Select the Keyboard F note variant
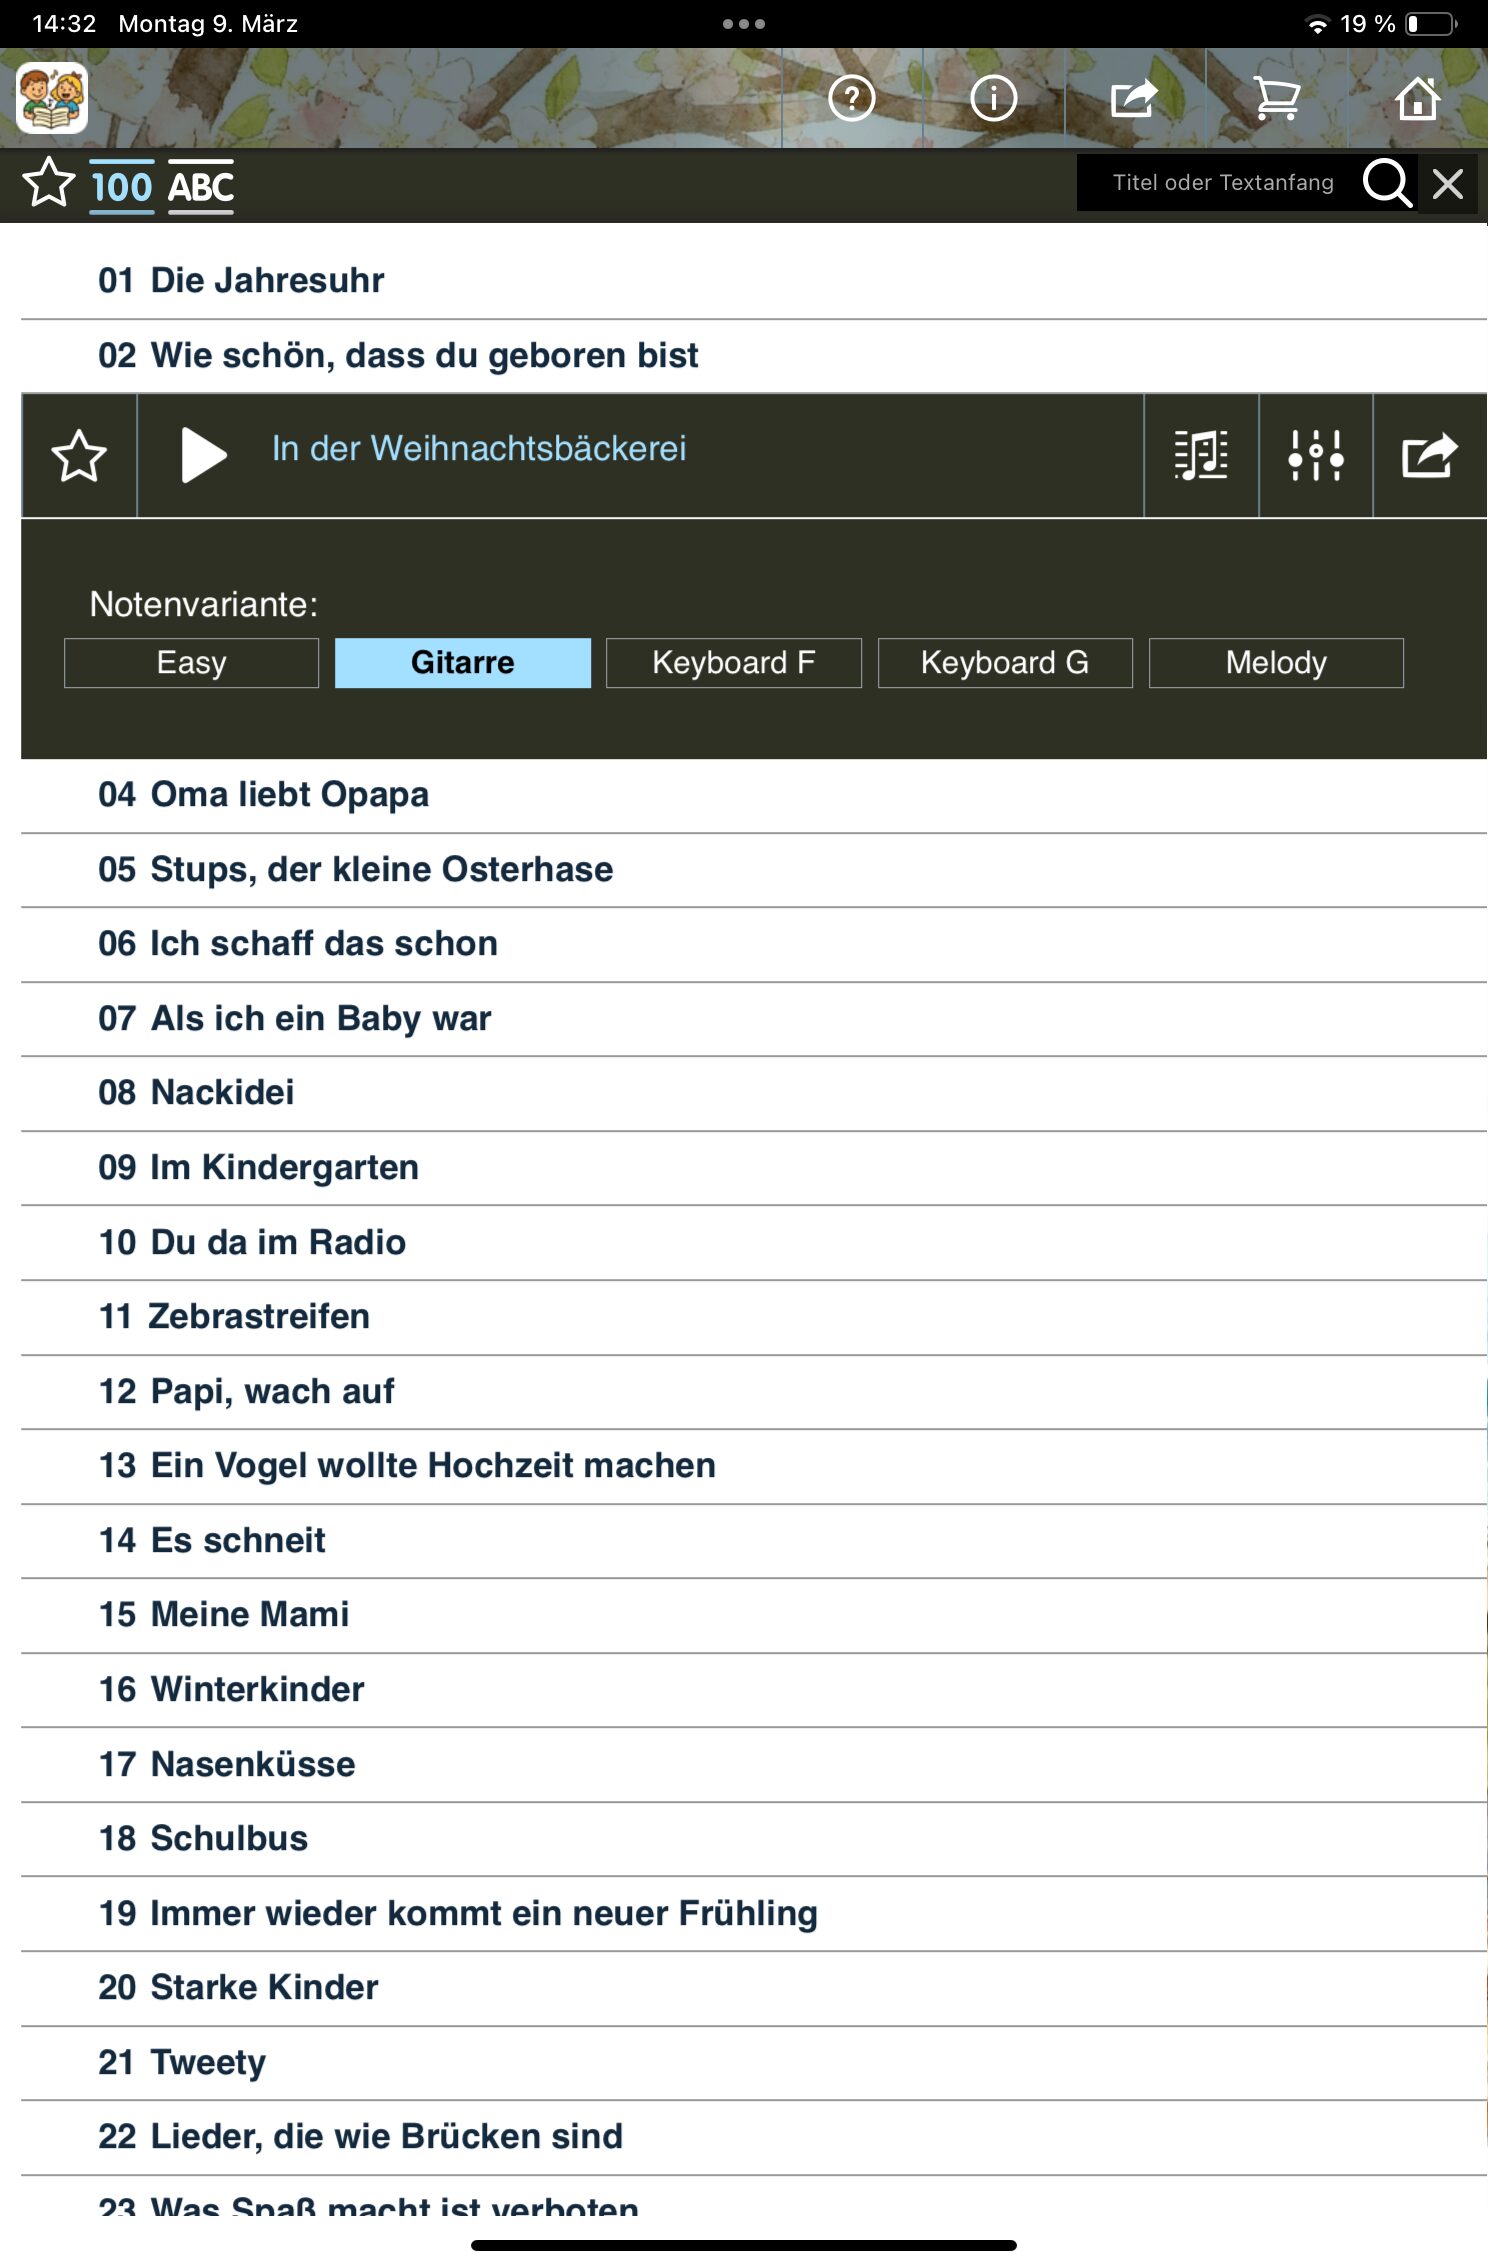 click(733, 663)
